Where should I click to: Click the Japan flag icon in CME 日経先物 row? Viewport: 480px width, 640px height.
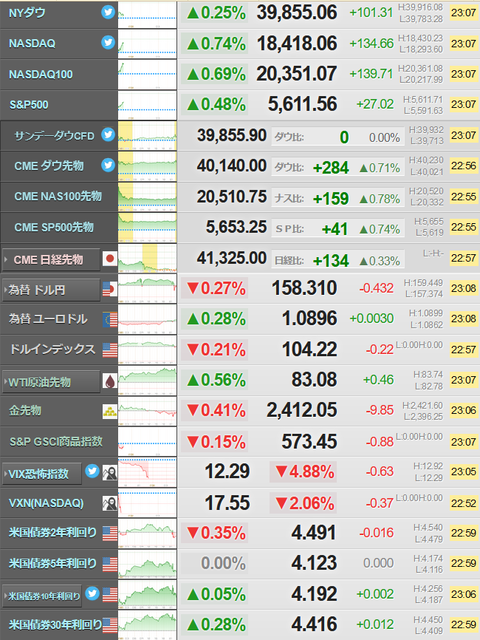[x=110, y=259]
